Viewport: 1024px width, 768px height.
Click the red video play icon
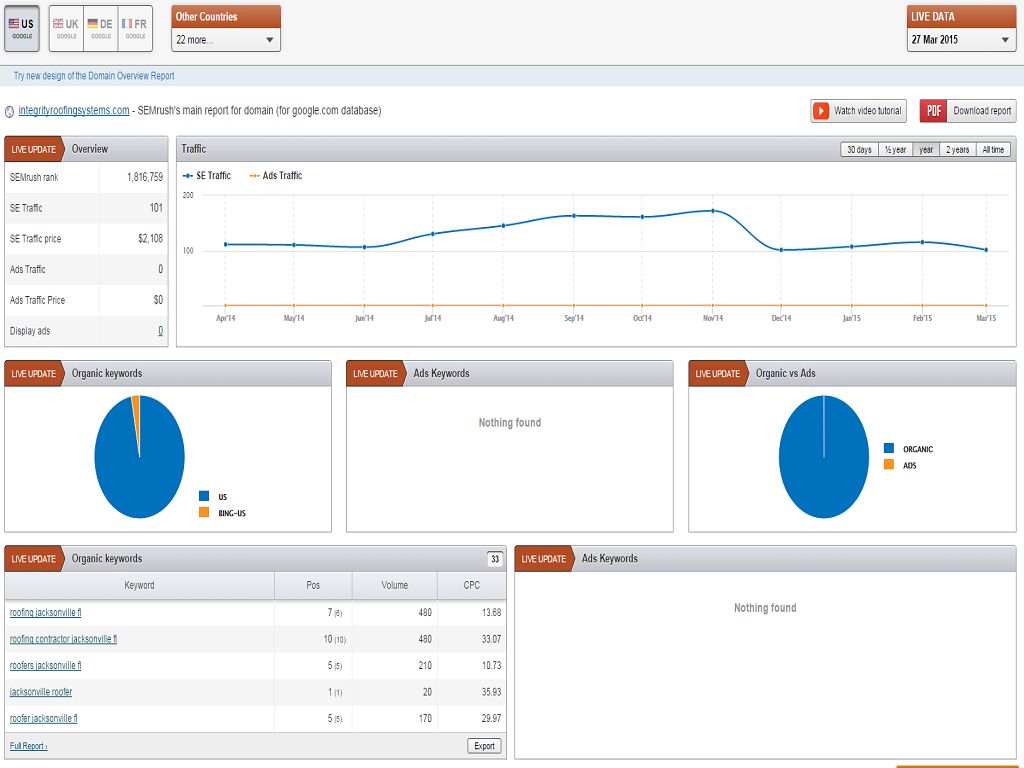821,111
